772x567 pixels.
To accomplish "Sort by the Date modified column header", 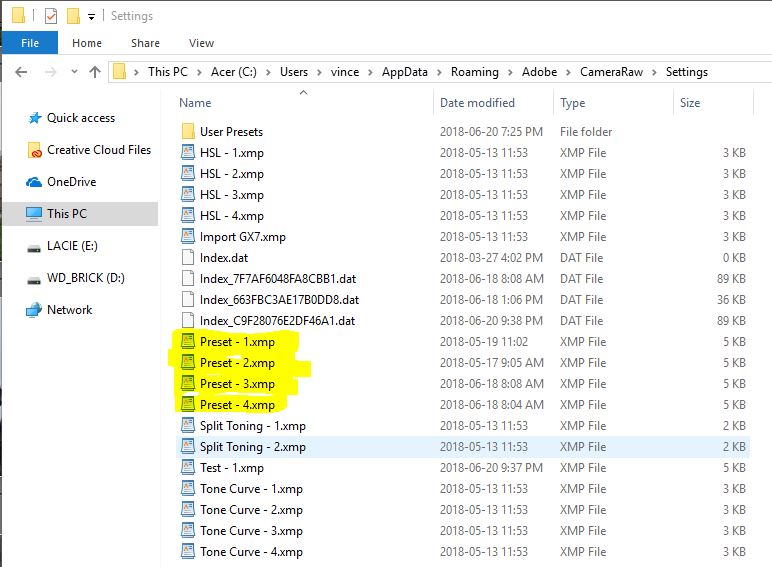I will (477, 103).
